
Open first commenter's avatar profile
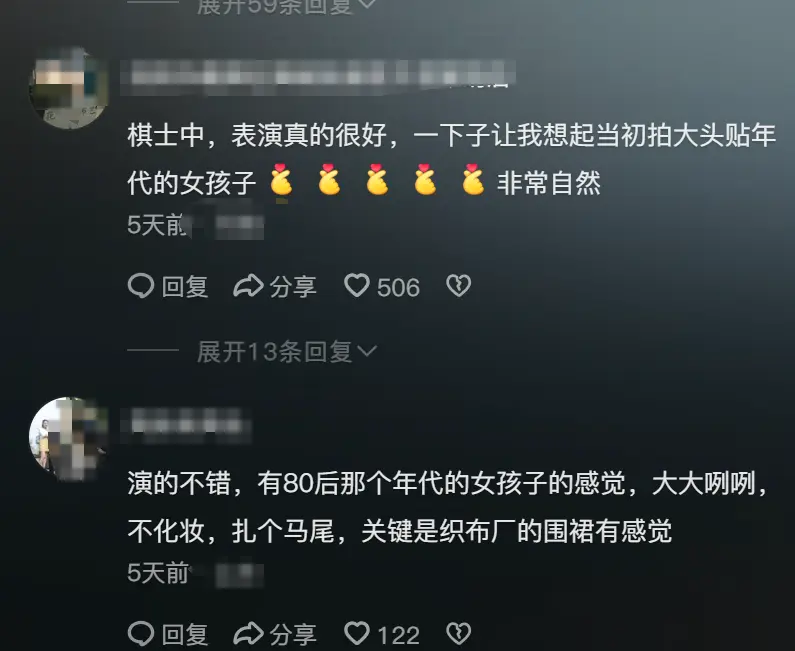[68, 89]
